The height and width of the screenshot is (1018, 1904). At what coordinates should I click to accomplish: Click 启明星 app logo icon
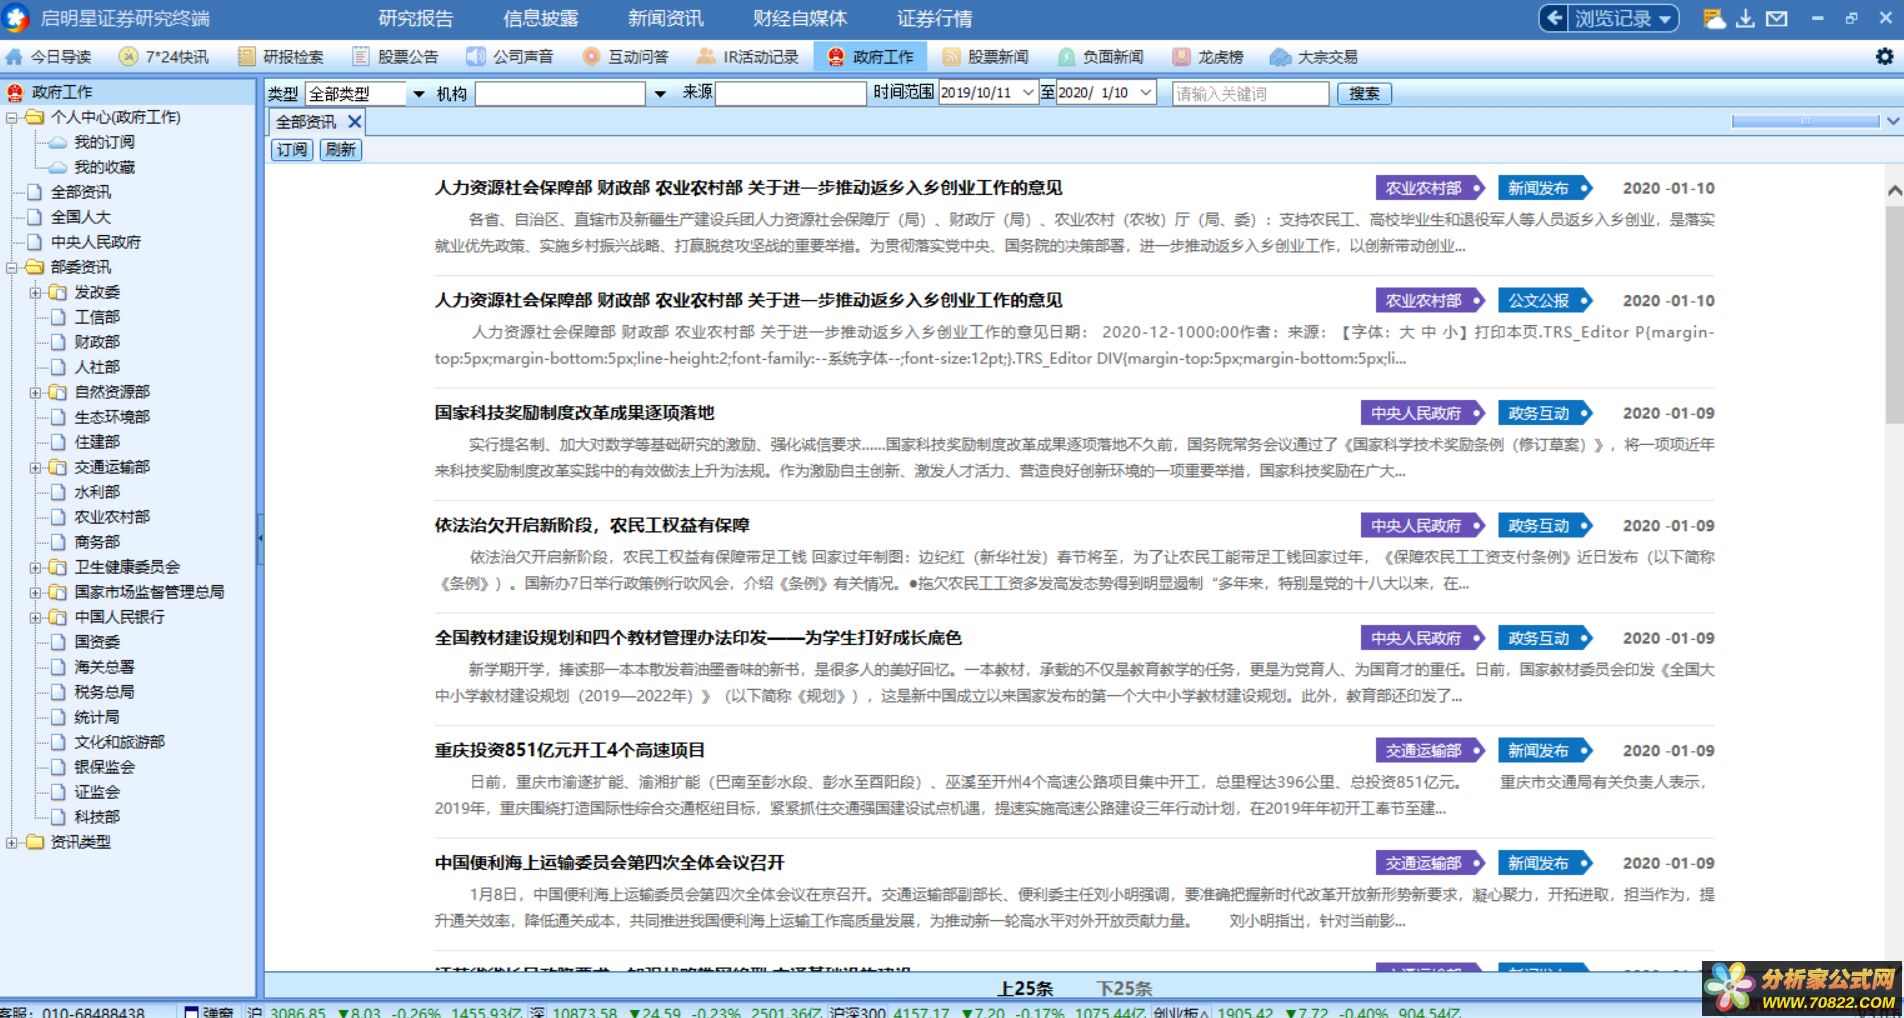[x=16, y=18]
